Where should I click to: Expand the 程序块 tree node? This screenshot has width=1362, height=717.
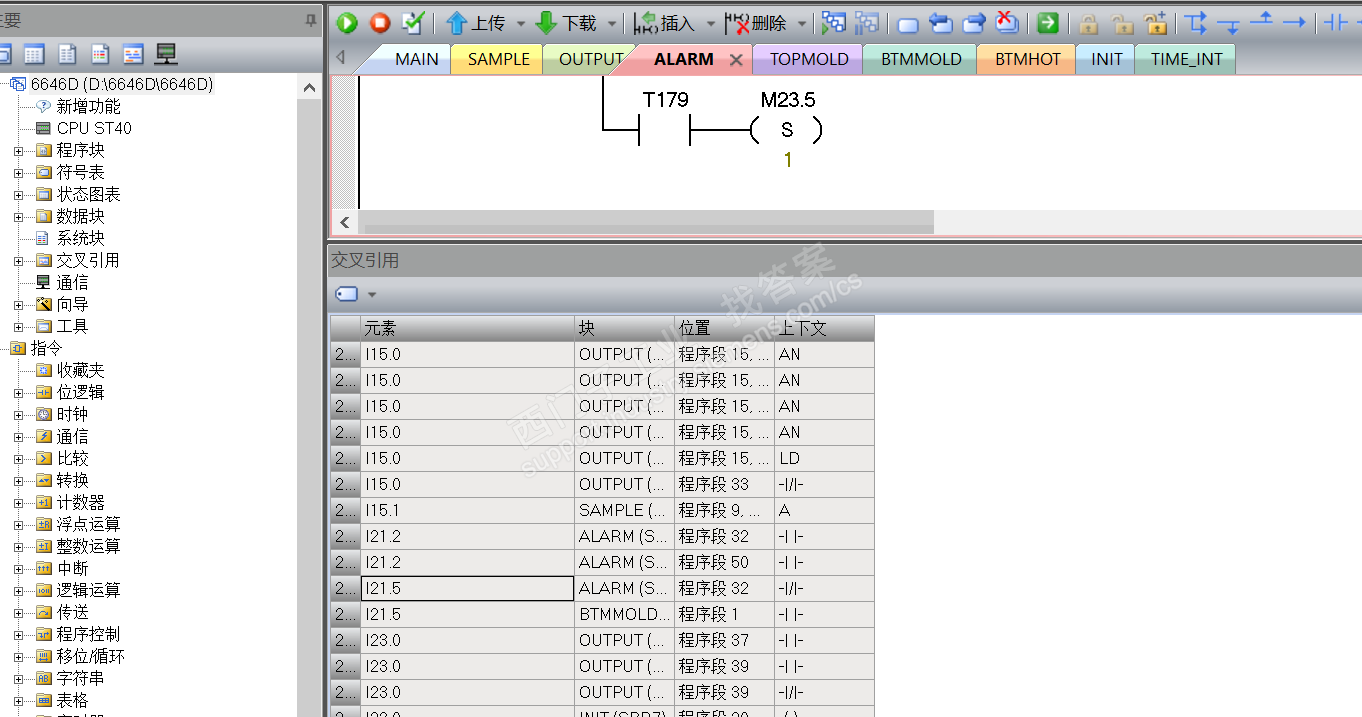tap(18, 150)
